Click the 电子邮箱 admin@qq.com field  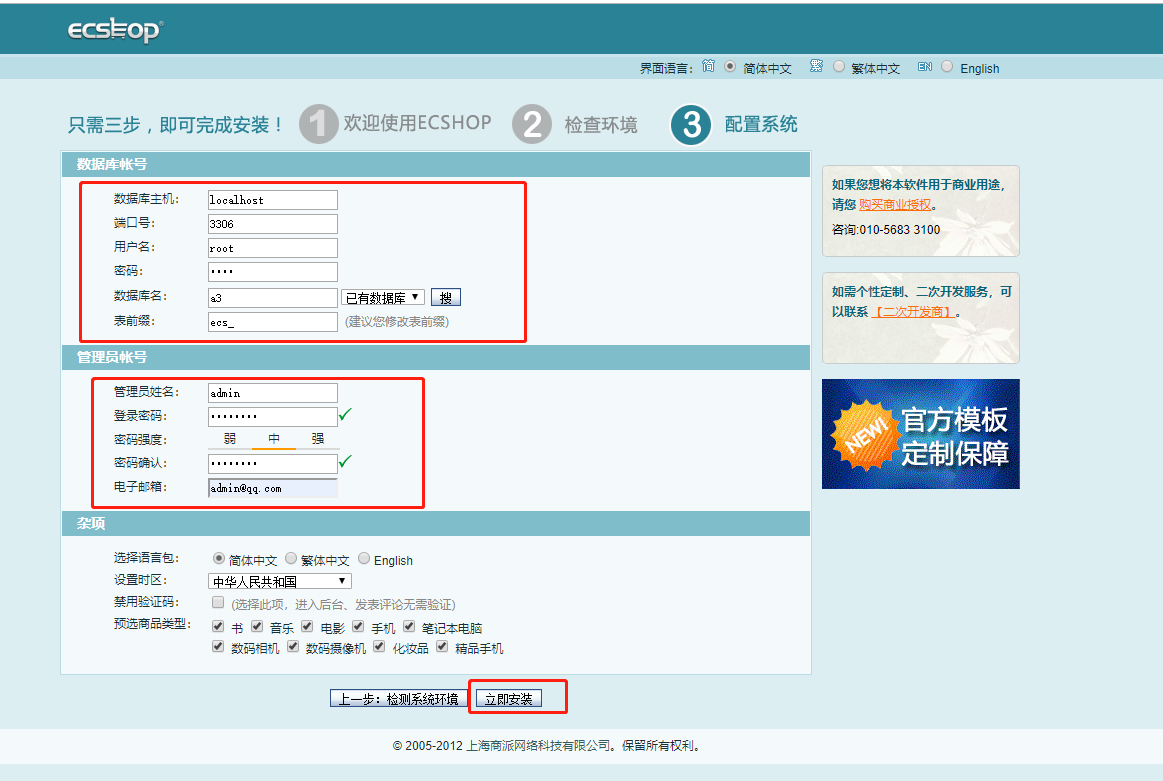(x=273, y=487)
